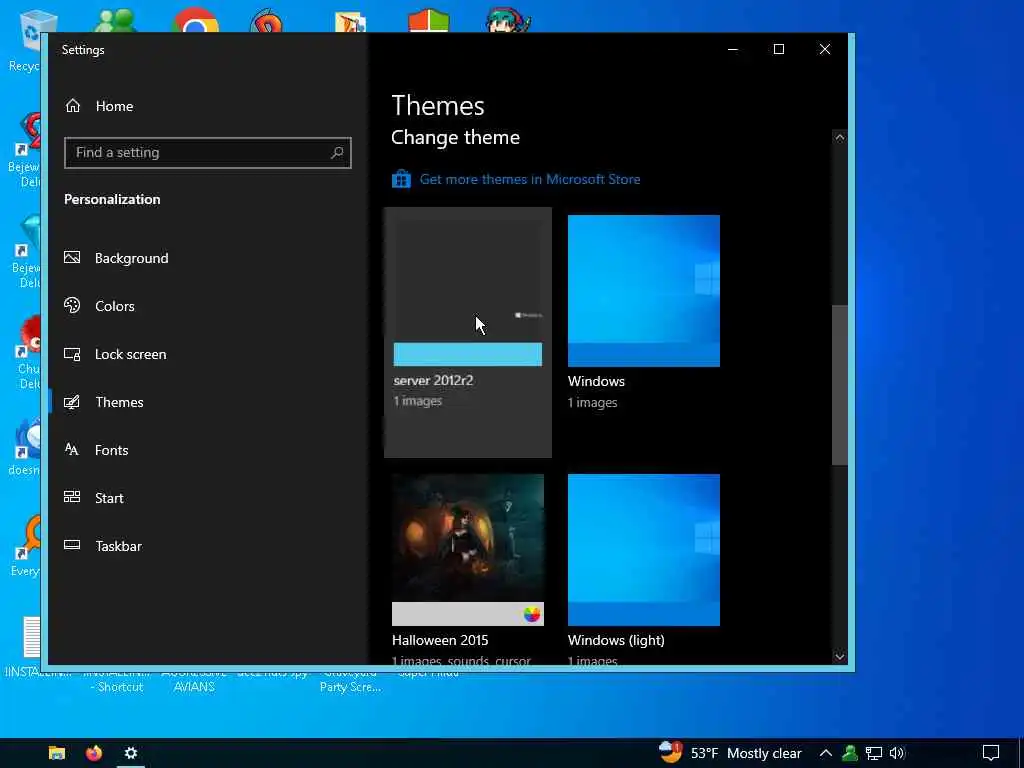Click the Colors palette icon
This screenshot has width=1024, height=768.
72,305
